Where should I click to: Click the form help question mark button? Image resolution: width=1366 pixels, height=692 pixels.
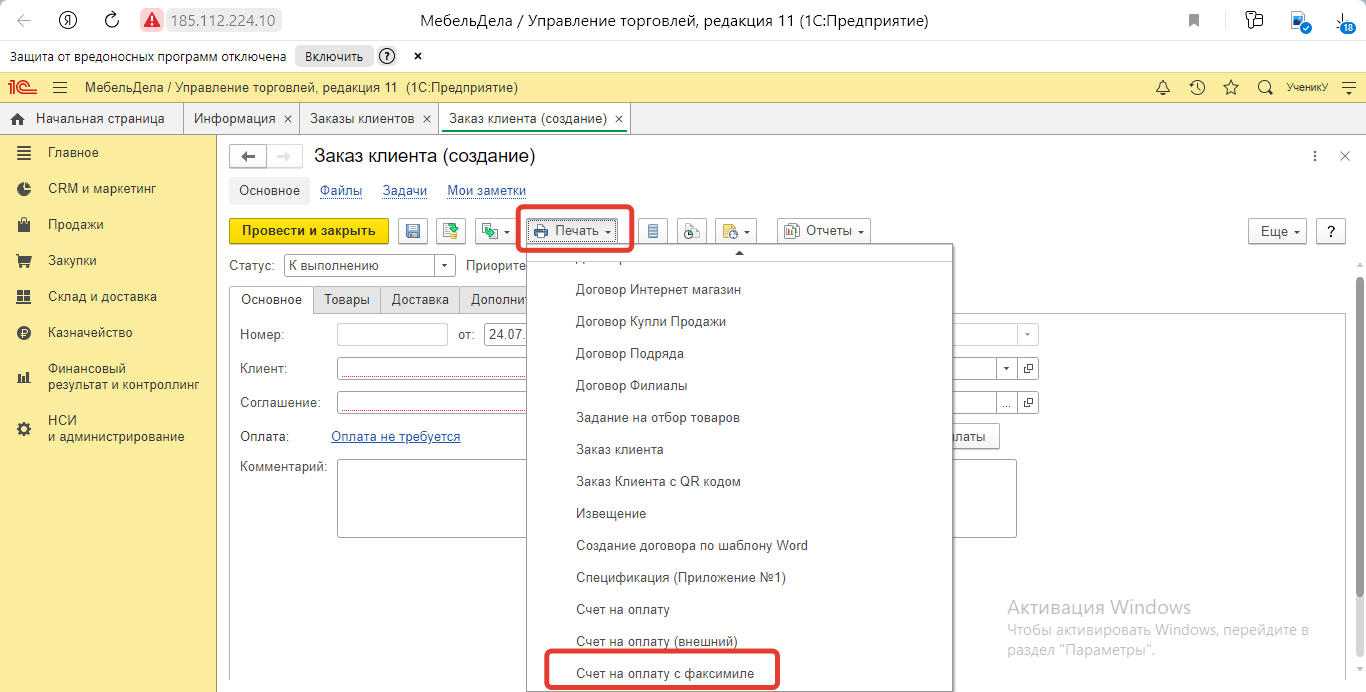(x=1330, y=231)
